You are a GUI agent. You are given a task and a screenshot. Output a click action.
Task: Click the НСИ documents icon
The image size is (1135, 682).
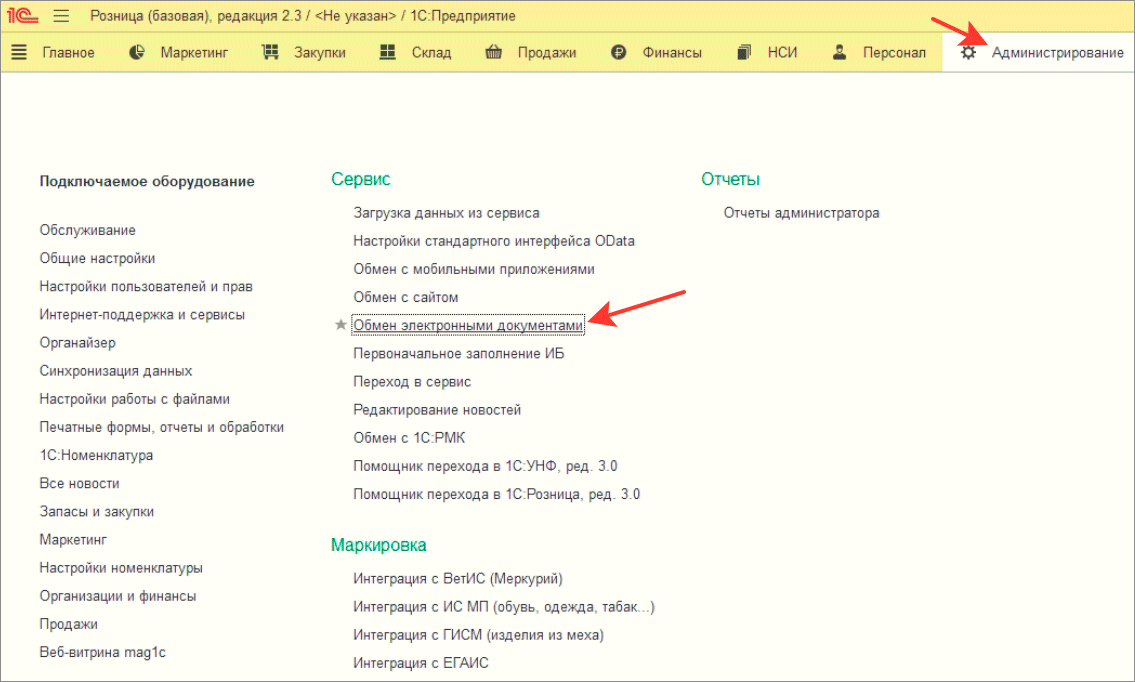(743, 52)
